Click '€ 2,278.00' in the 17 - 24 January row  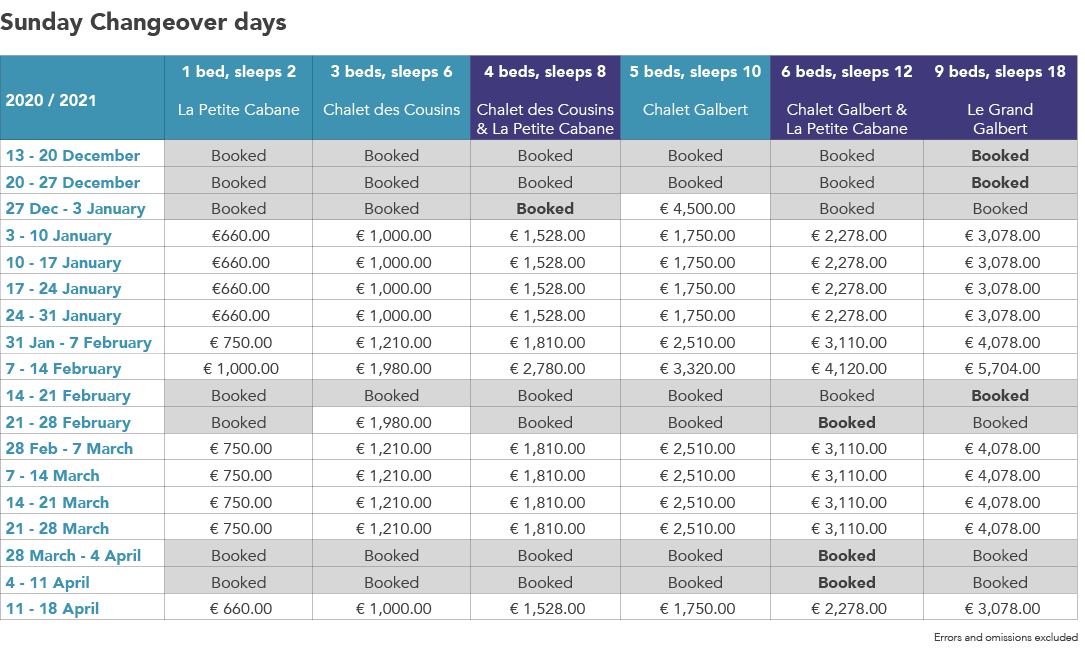[849, 289]
